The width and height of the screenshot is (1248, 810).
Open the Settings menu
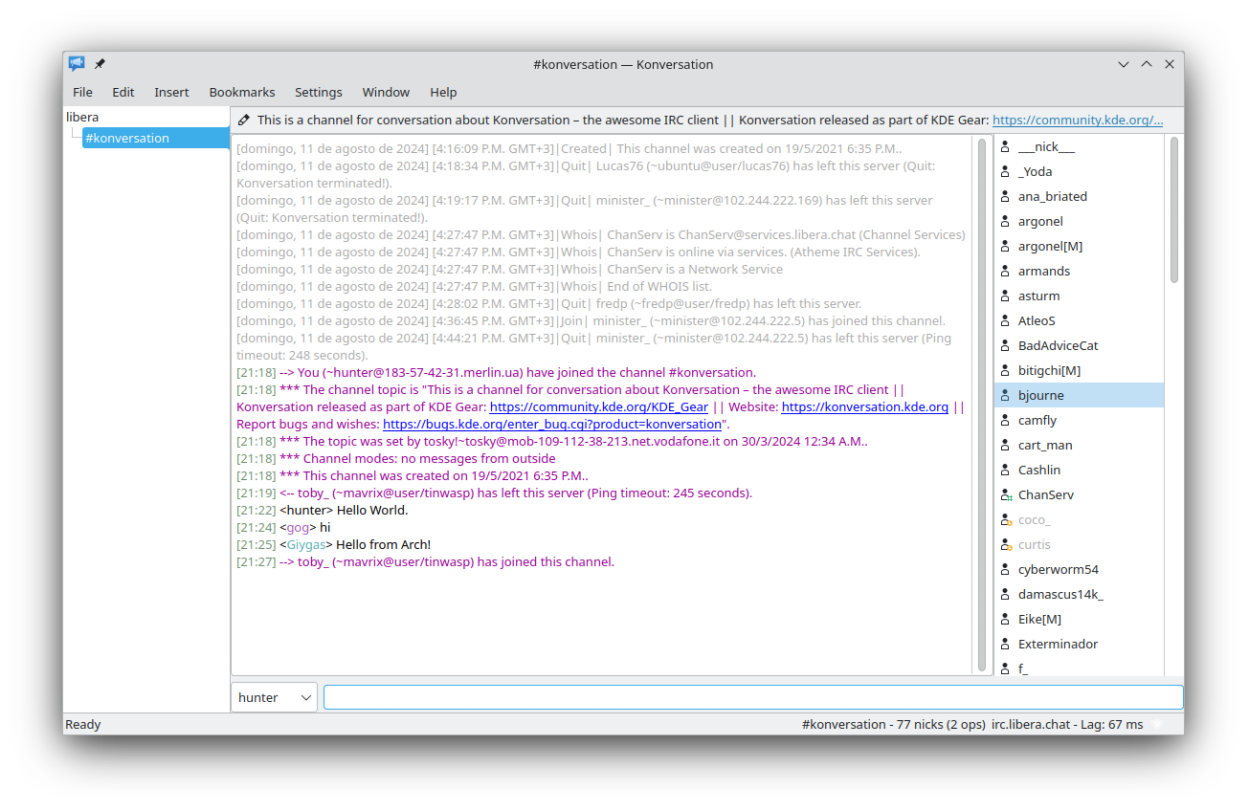click(x=318, y=92)
